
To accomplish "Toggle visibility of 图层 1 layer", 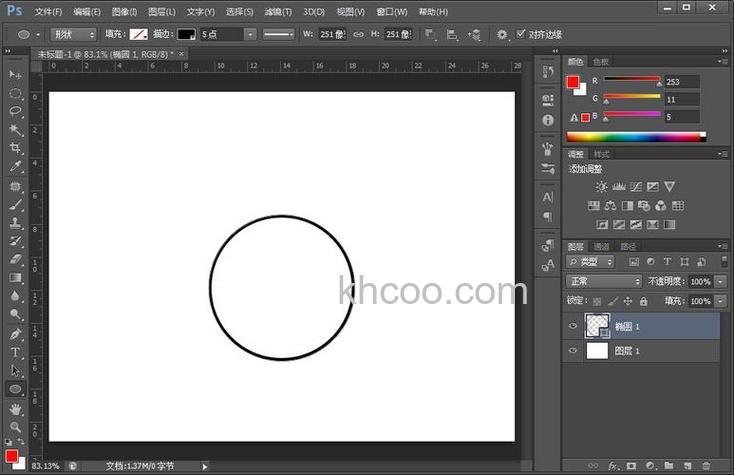I will [x=573, y=351].
